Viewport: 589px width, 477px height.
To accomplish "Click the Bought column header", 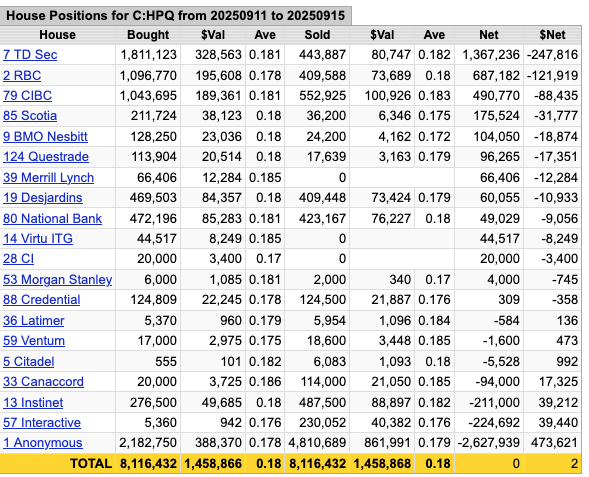I will click(148, 35).
